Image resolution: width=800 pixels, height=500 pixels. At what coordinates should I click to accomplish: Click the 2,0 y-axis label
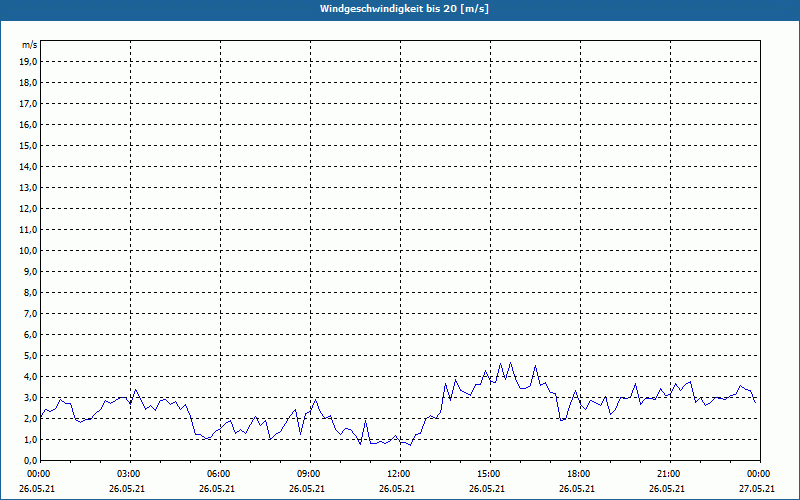pos(31,418)
